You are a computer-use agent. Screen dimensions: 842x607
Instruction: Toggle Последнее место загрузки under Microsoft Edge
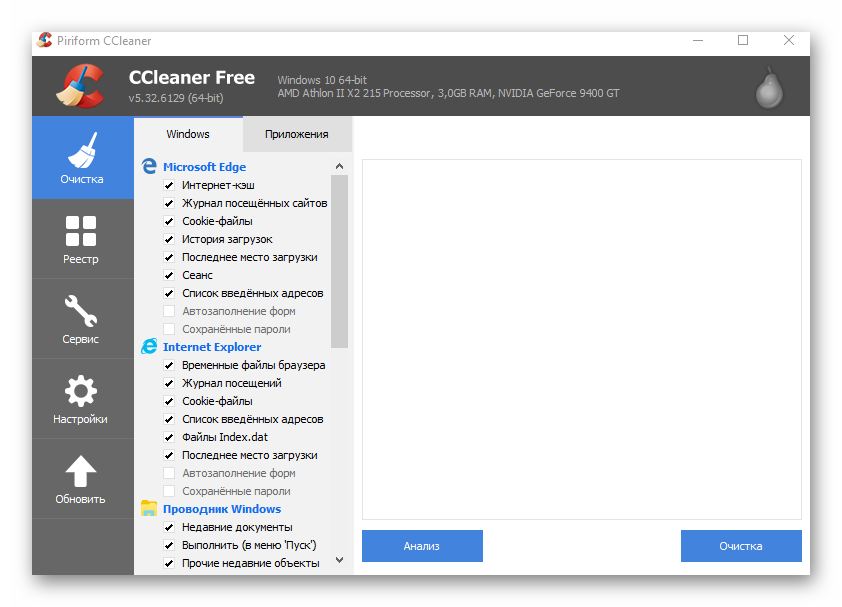coord(169,257)
